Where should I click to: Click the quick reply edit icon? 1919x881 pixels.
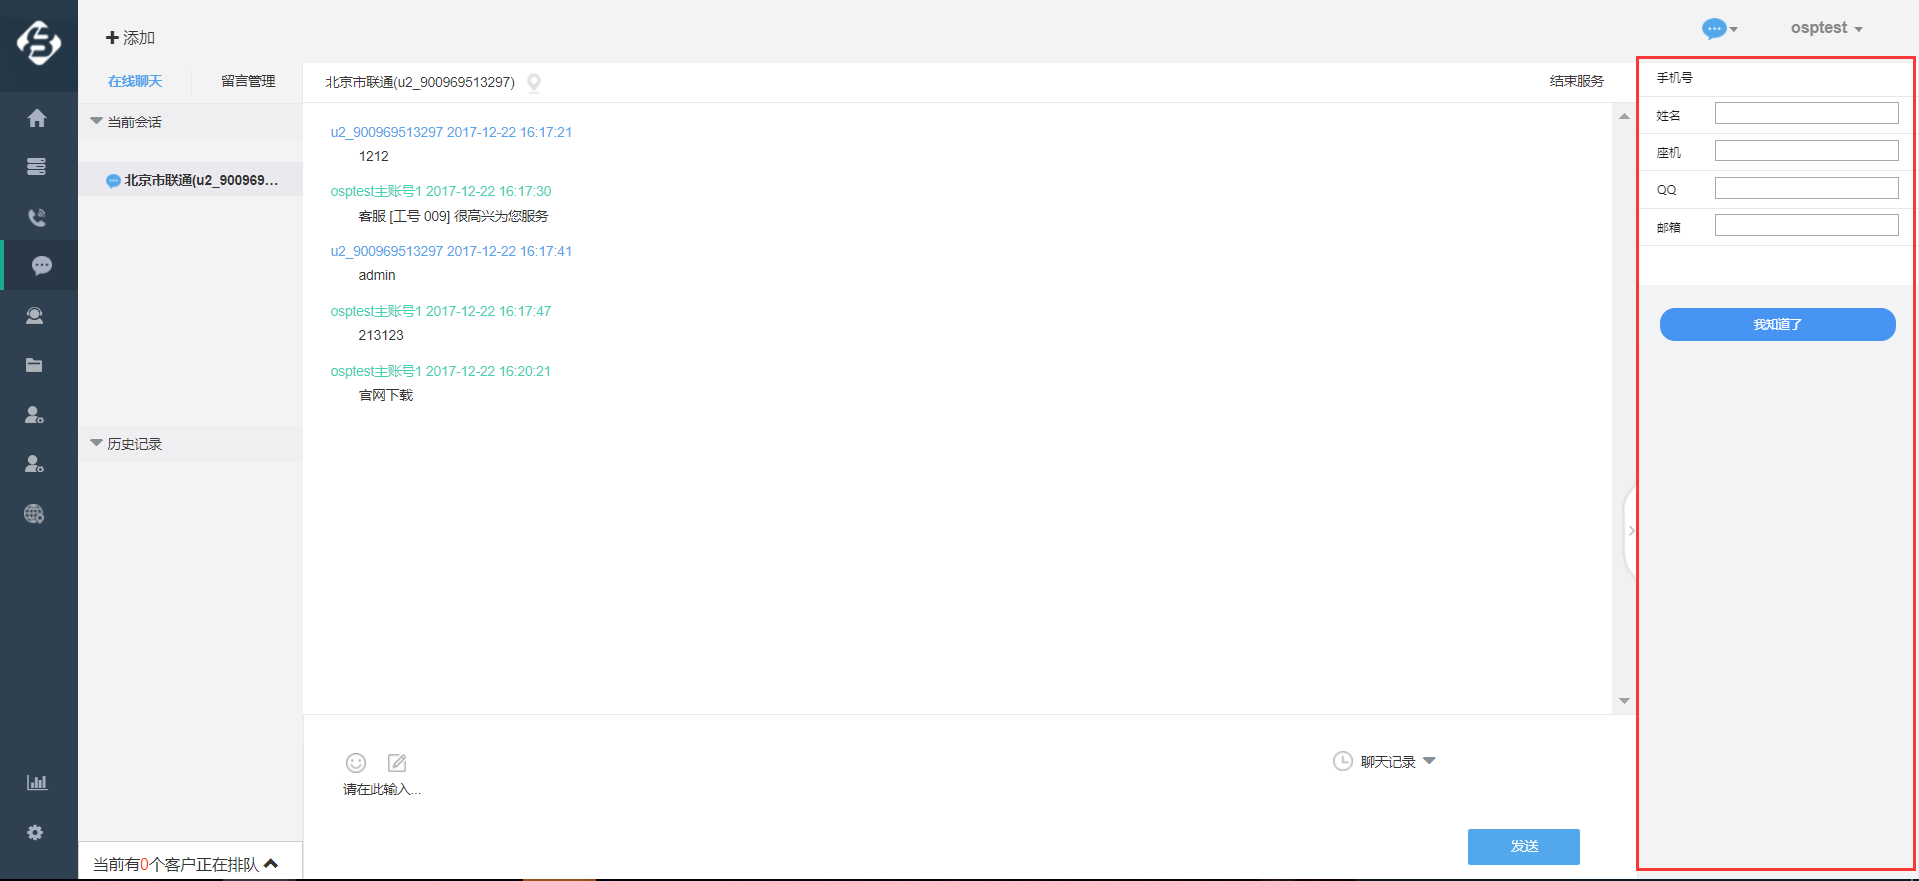(x=397, y=763)
